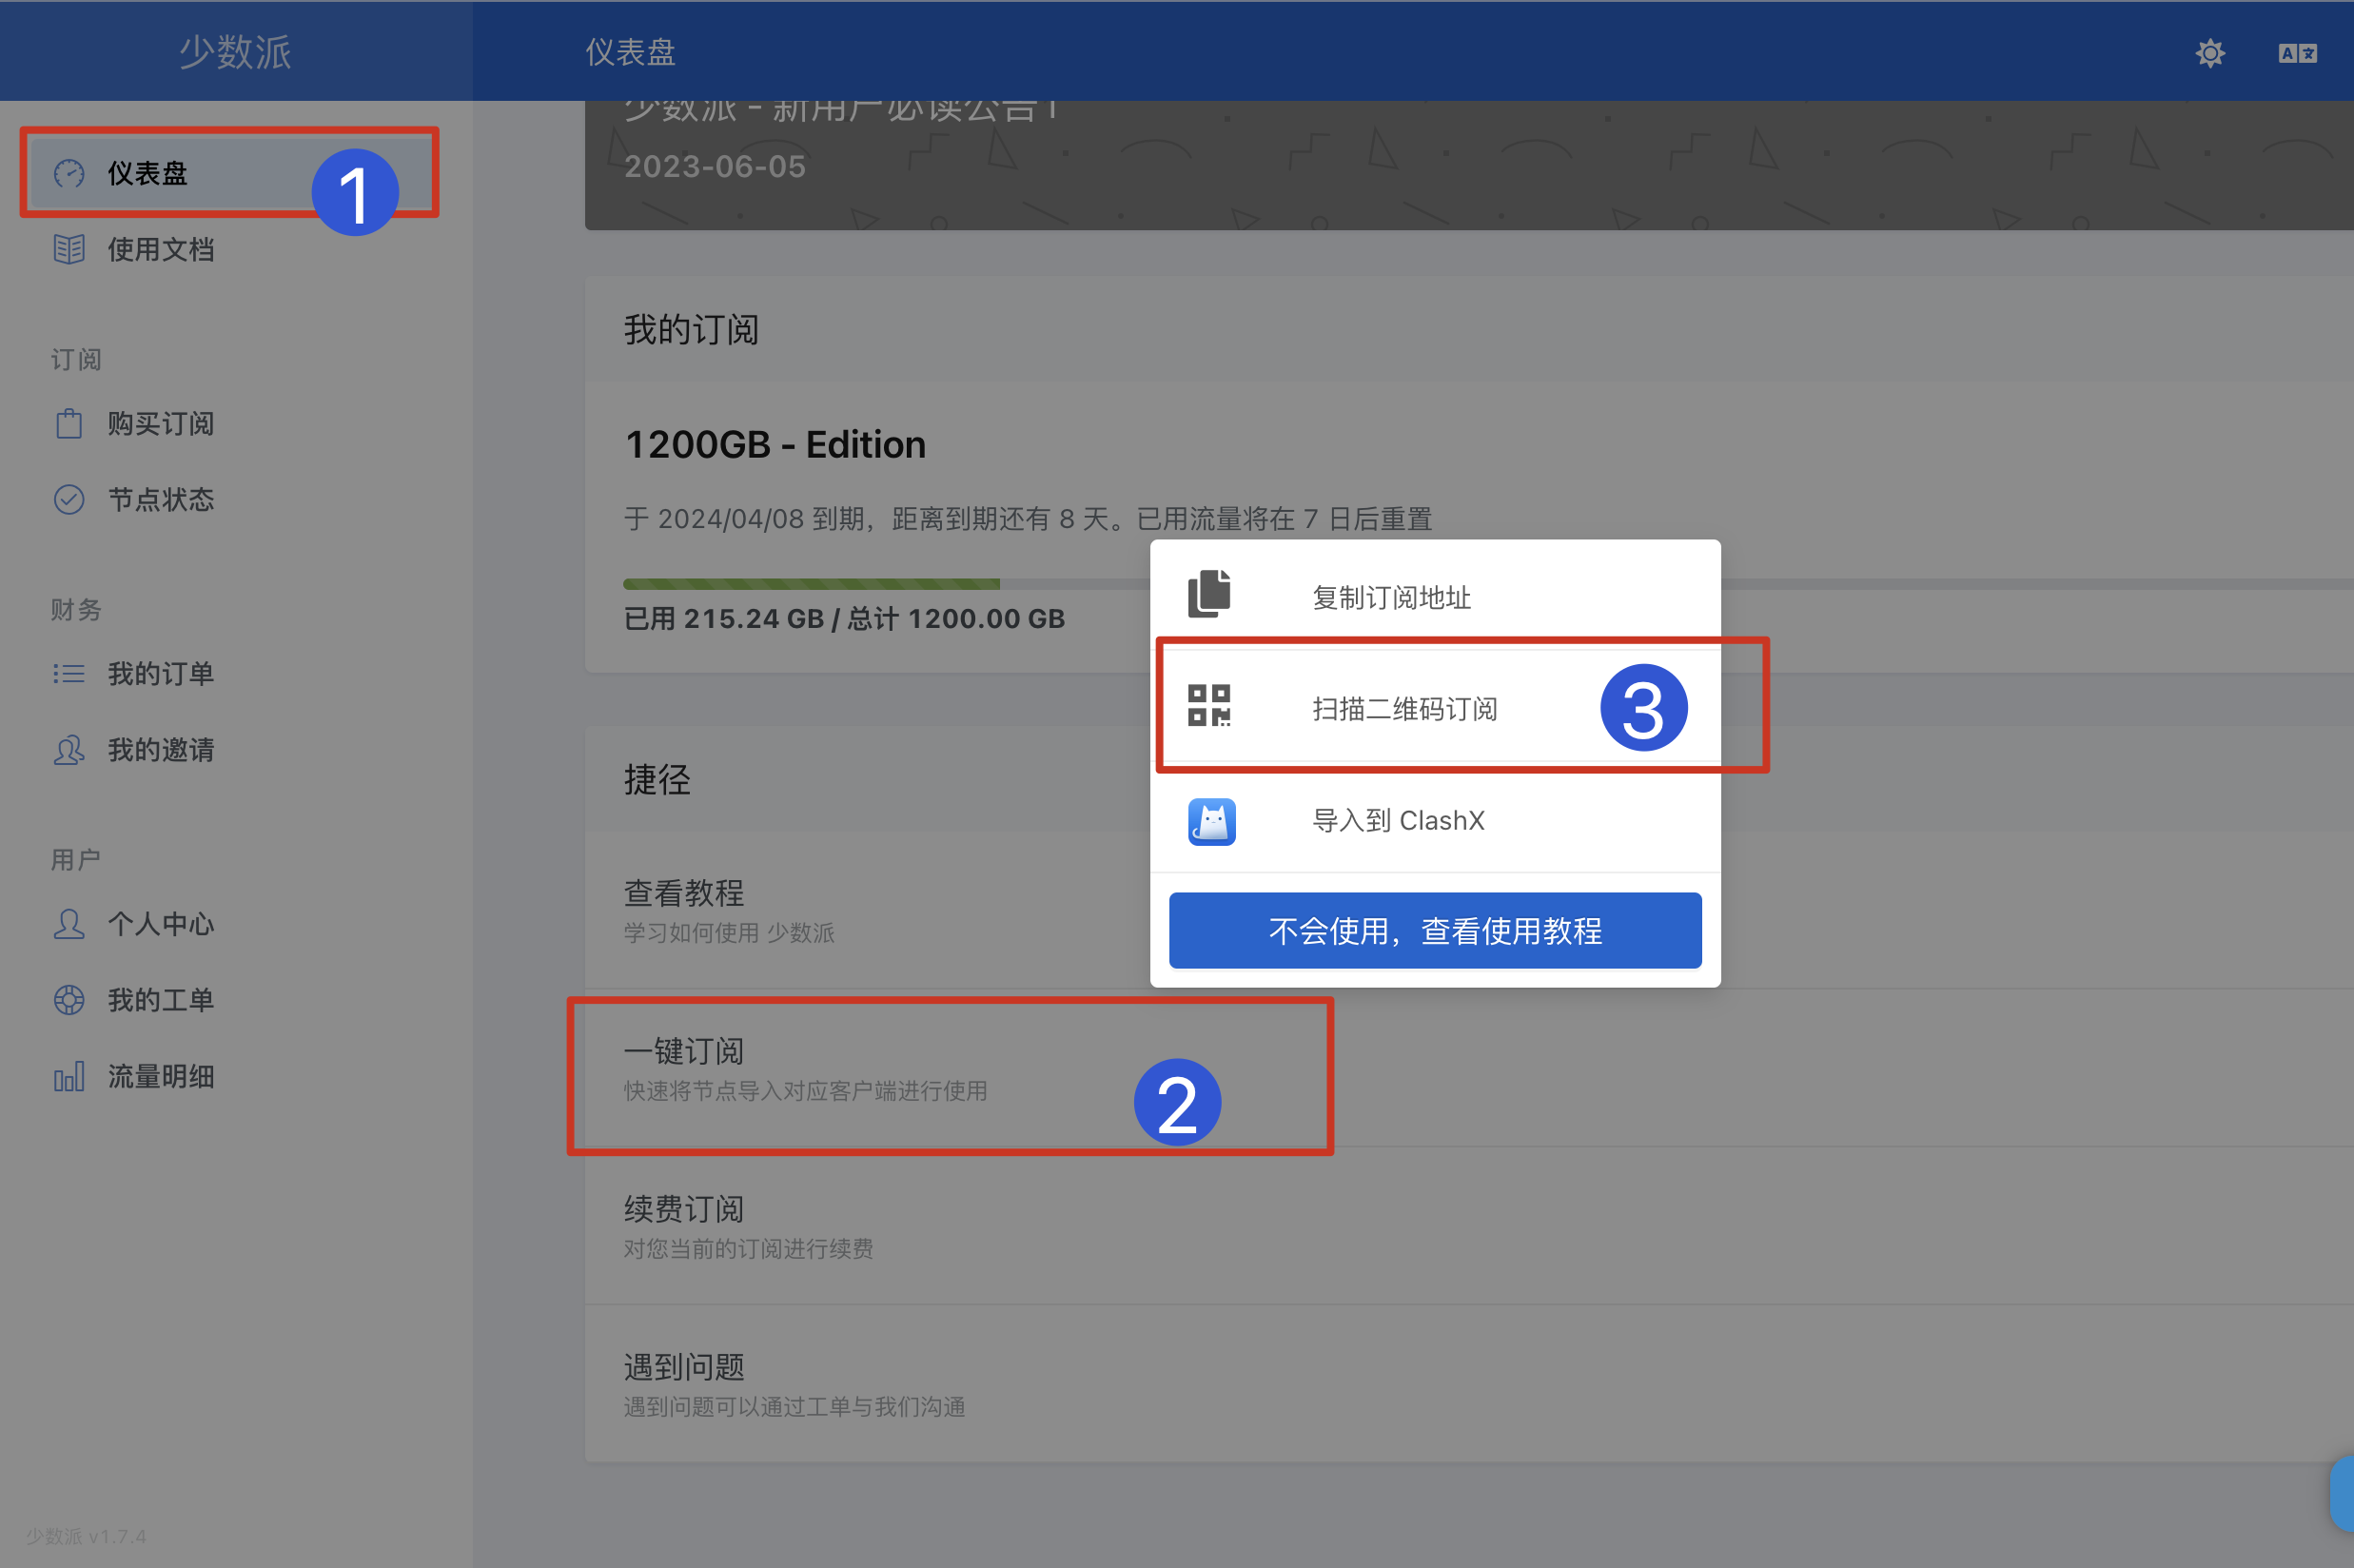Click the QR code icon in popup
This screenshot has width=2354, height=1568.
1209,706
